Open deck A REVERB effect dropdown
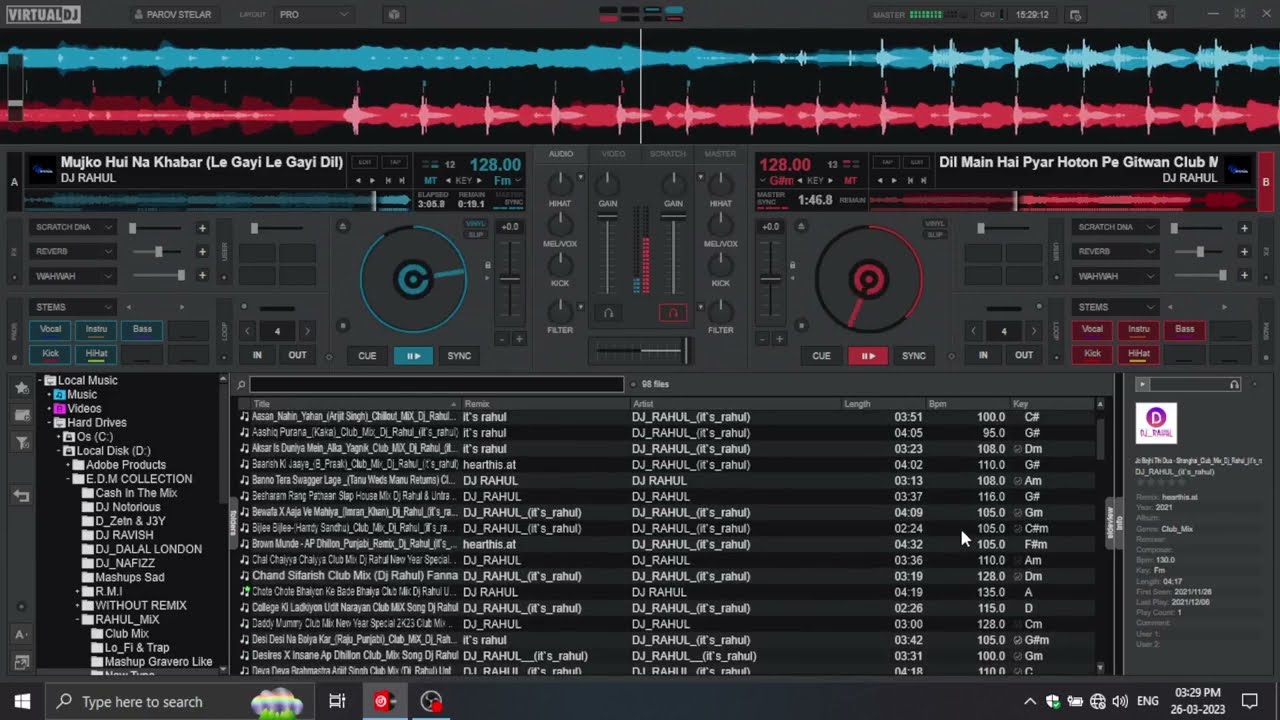 73,252
